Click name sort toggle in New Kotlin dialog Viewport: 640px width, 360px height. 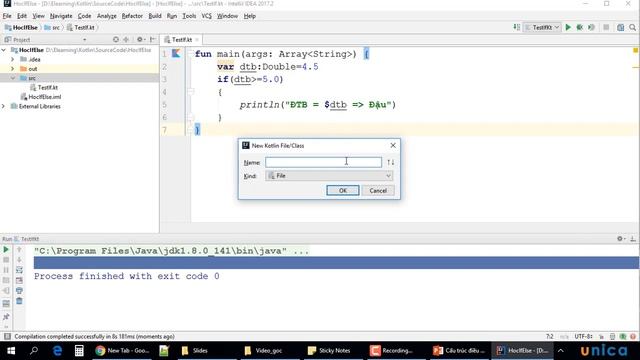pyautogui.click(x=391, y=162)
